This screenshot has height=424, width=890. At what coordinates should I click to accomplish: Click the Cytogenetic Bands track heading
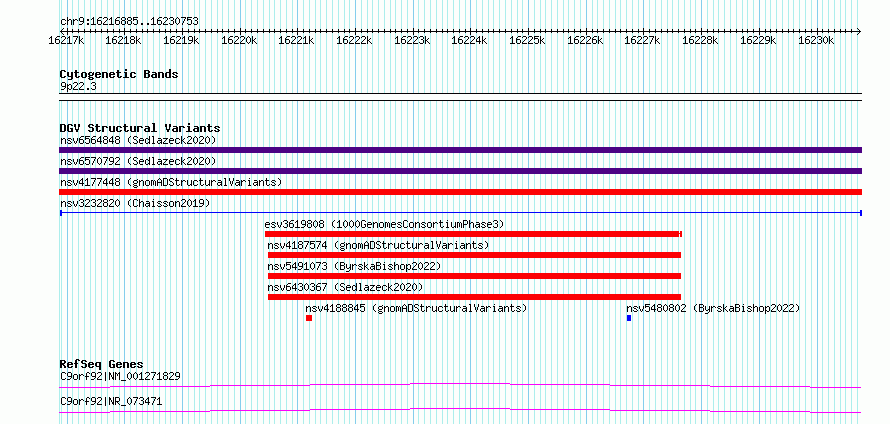[119, 74]
